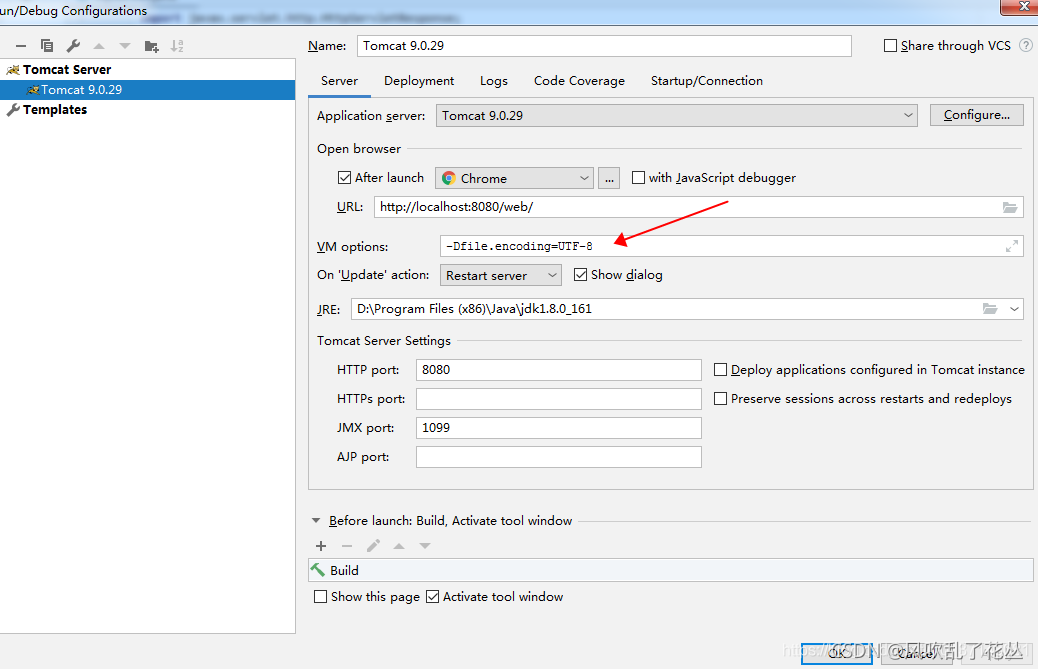Browse browsers with the ellipsis button
This screenshot has width=1038, height=669.
609,178
